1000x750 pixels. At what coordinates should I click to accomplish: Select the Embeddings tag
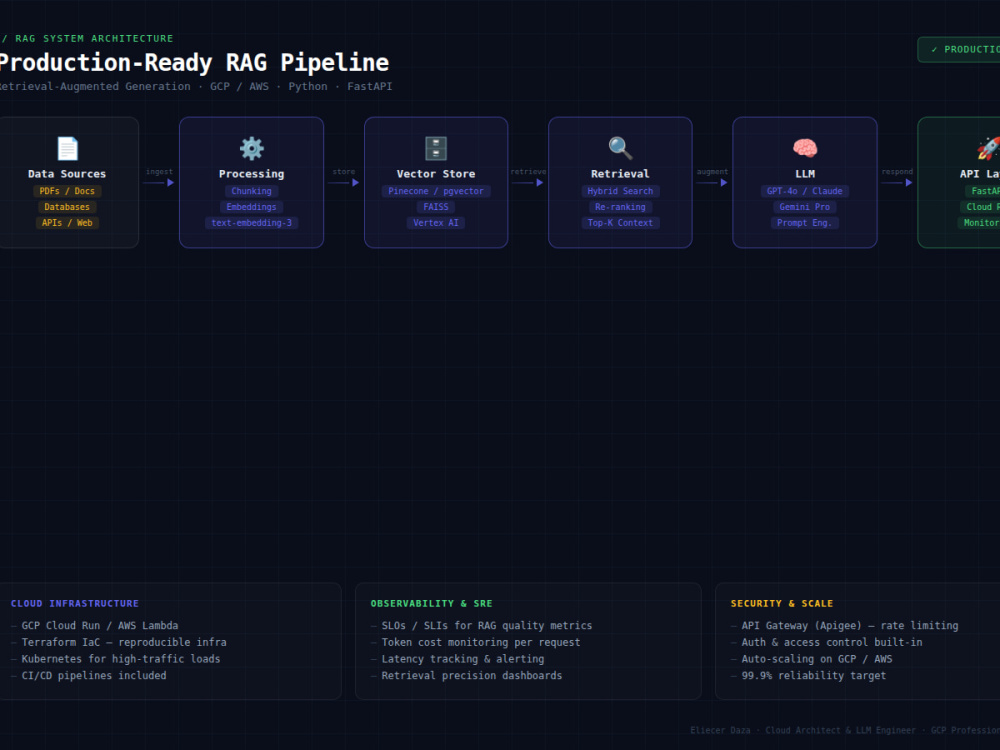coord(251,207)
